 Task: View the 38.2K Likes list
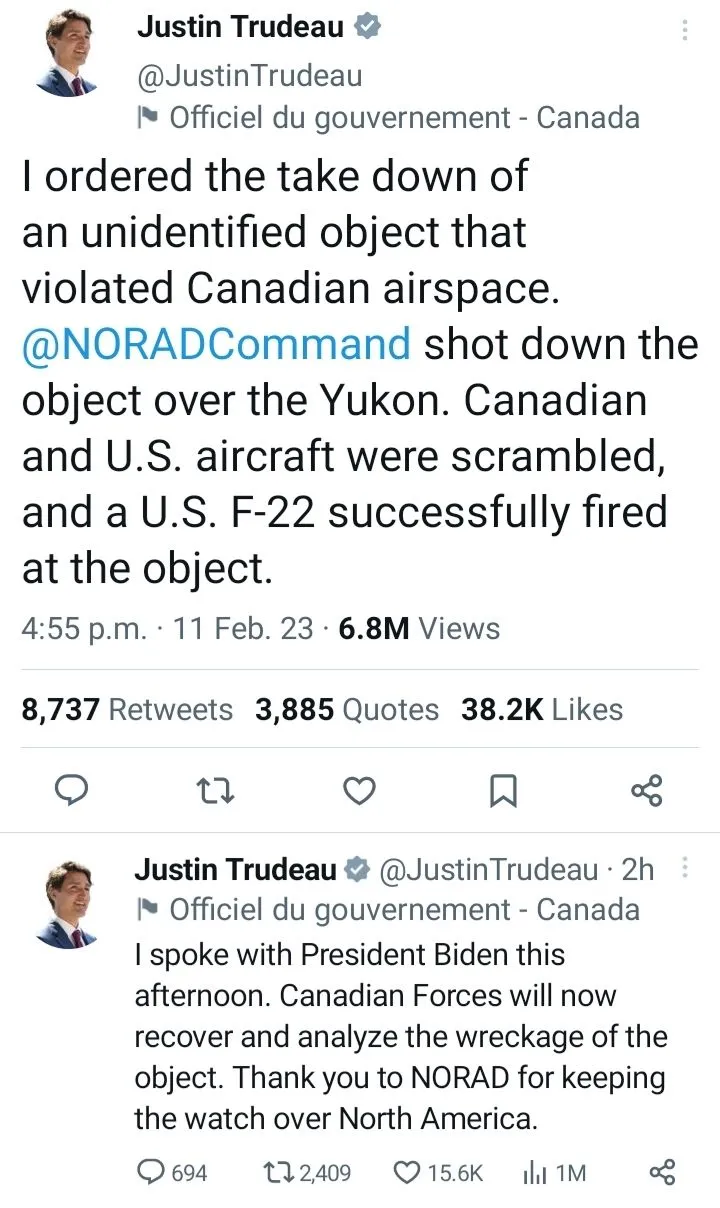pos(542,710)
